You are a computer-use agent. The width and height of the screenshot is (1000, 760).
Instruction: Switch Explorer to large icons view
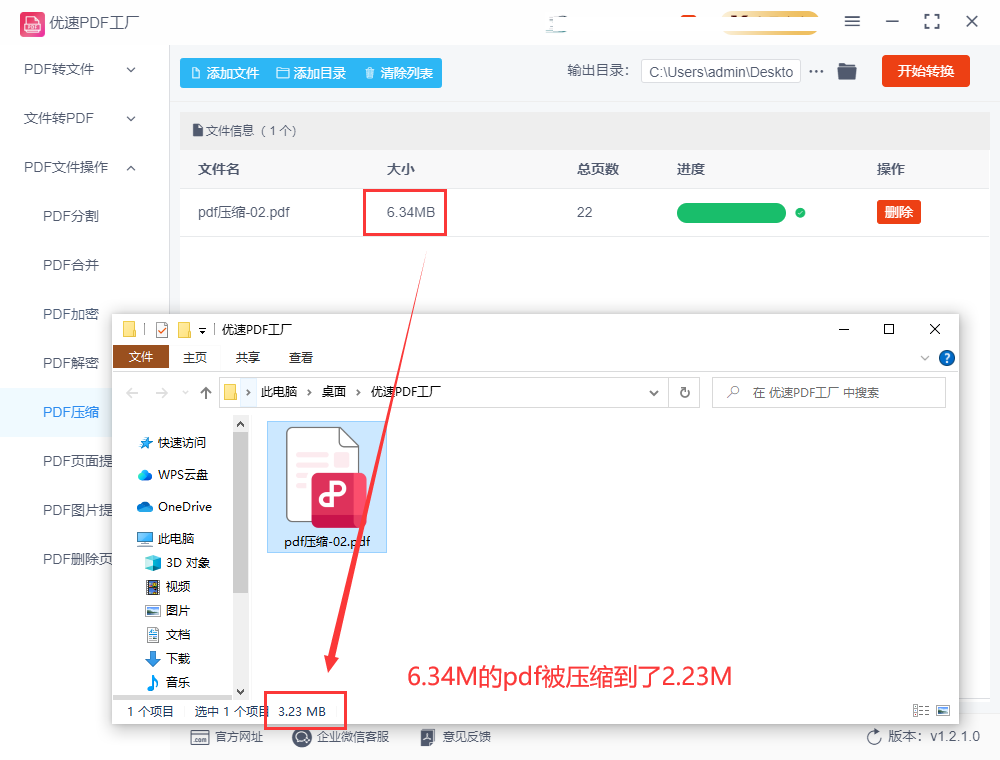pos(943,710)
